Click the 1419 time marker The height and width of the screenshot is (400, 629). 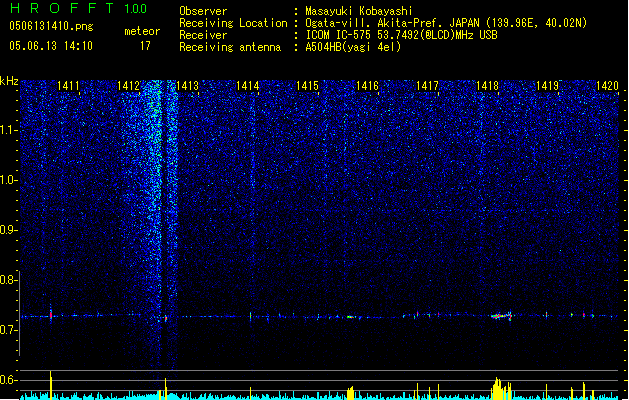pos(548,85)
